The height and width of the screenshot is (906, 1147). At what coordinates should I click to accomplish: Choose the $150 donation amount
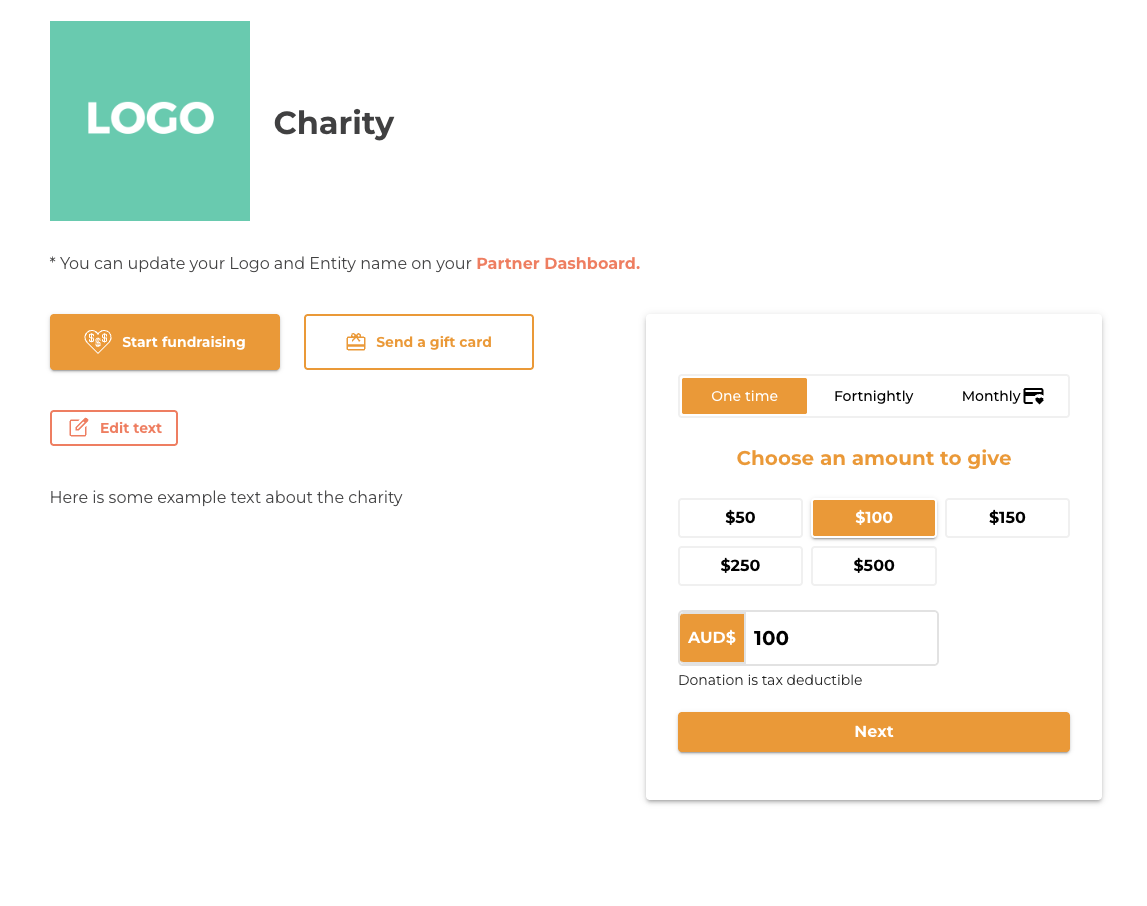(1007, 518)
